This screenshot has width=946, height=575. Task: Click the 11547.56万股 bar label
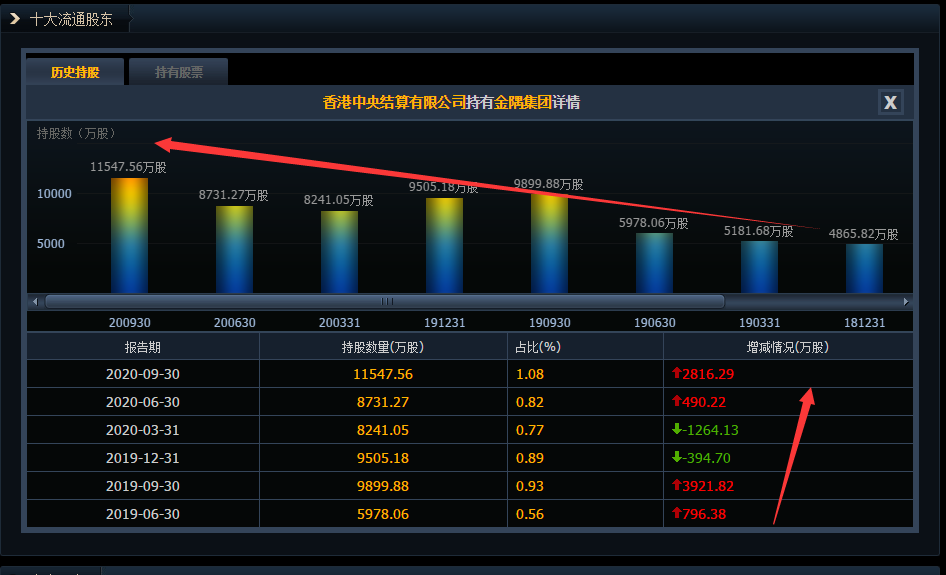[x=128, y=167]
